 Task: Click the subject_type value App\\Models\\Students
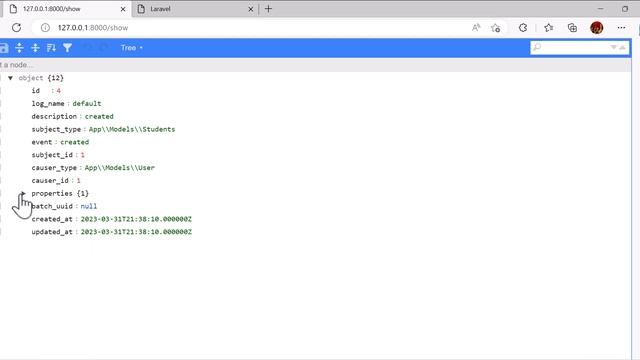coord(132,129)
